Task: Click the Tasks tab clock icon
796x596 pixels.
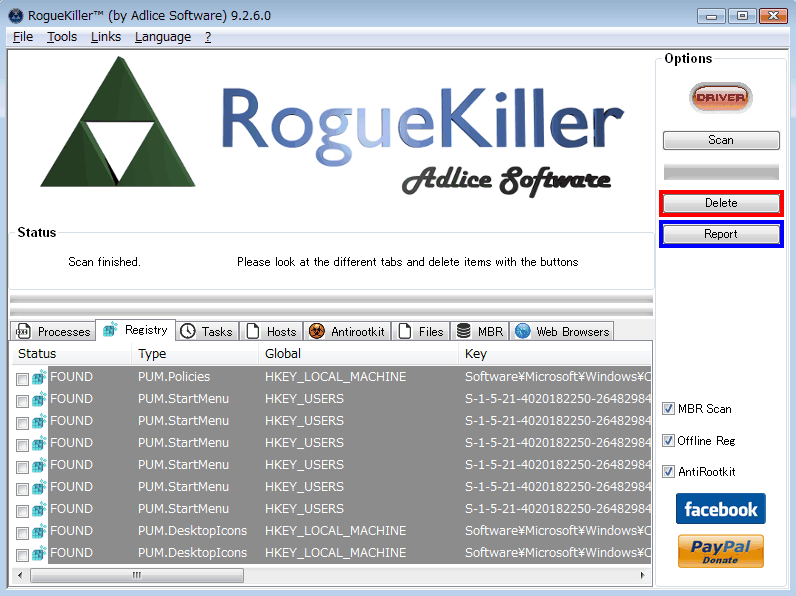Action: pyautogui.click(x=188, y=331)
